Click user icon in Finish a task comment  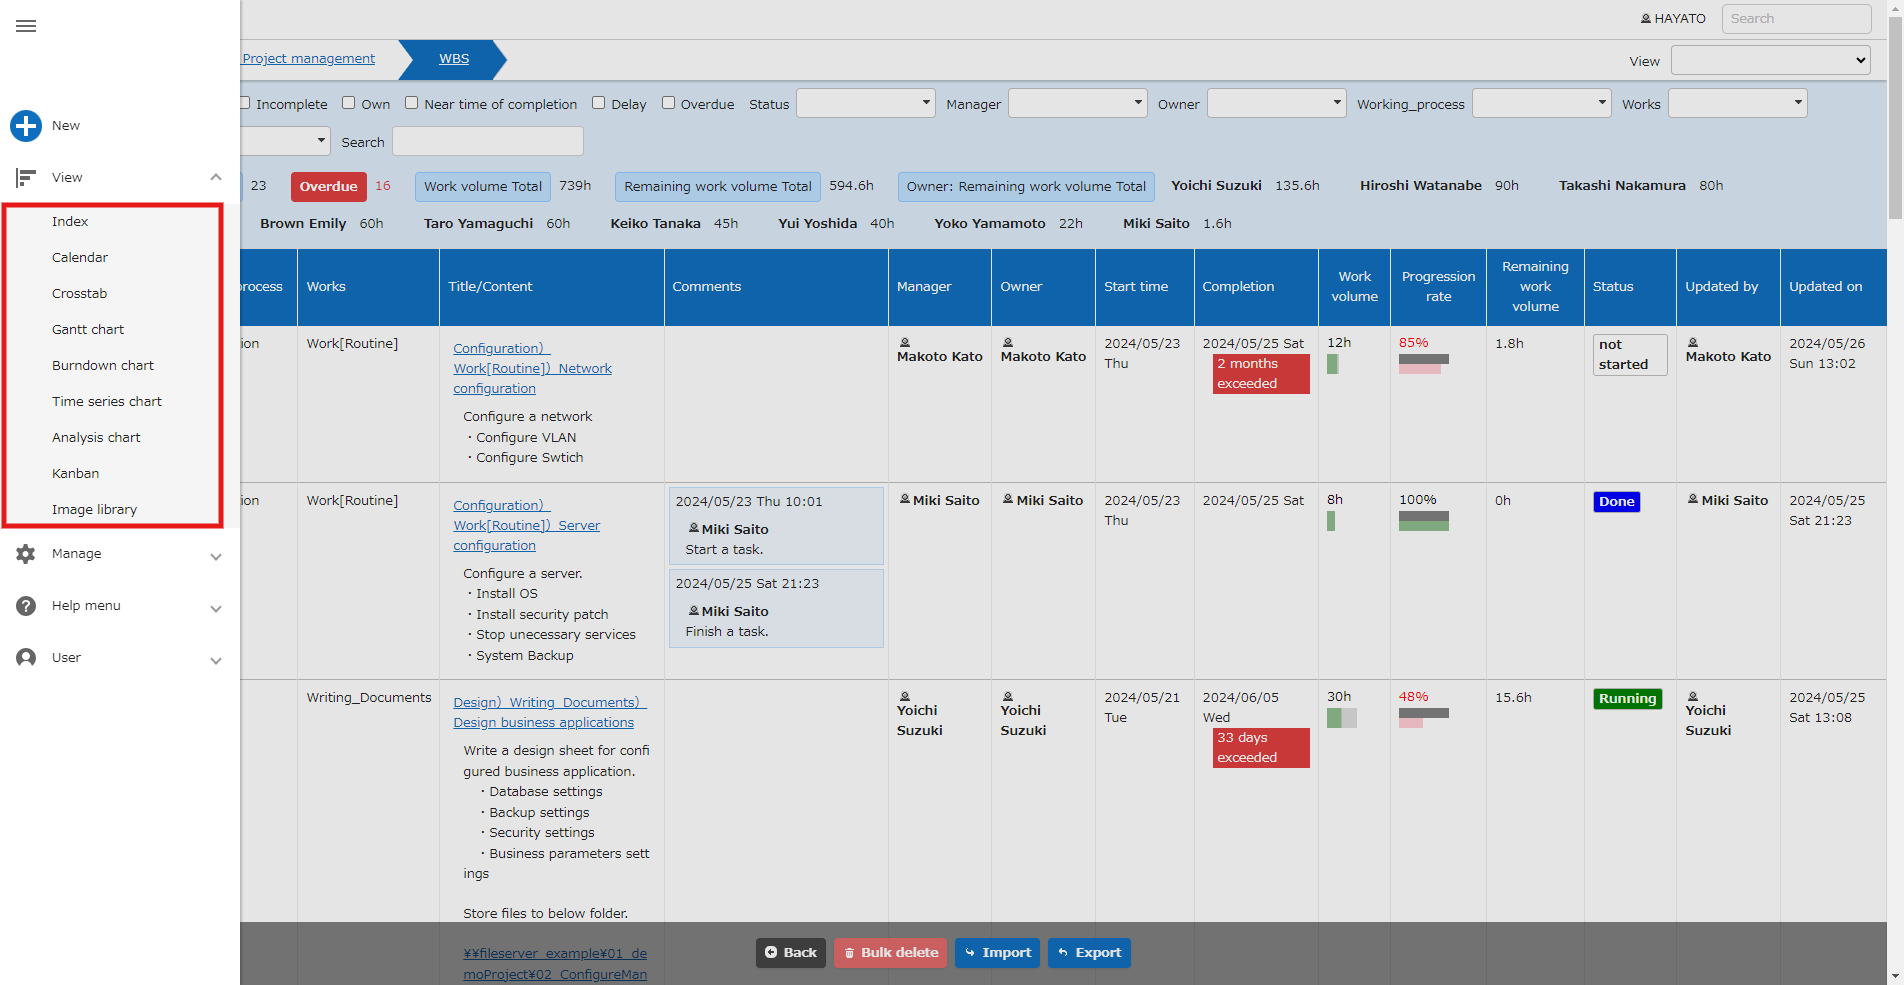click(x=694, y=611)
